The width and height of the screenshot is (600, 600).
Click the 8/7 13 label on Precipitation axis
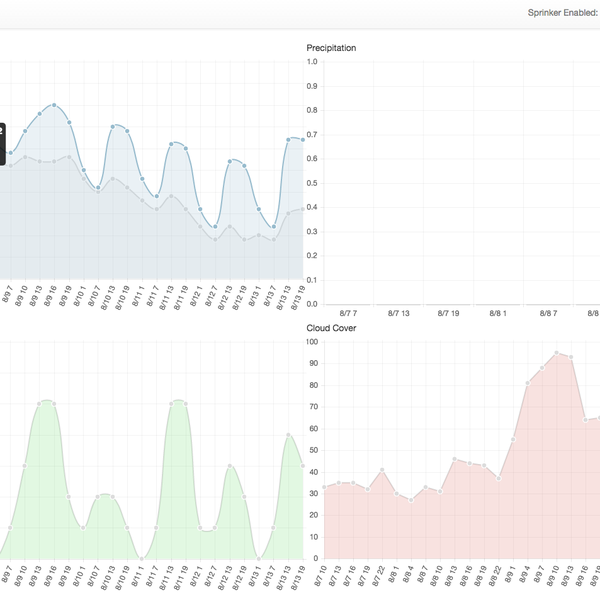pyautogui.click(x=398, y=313)
